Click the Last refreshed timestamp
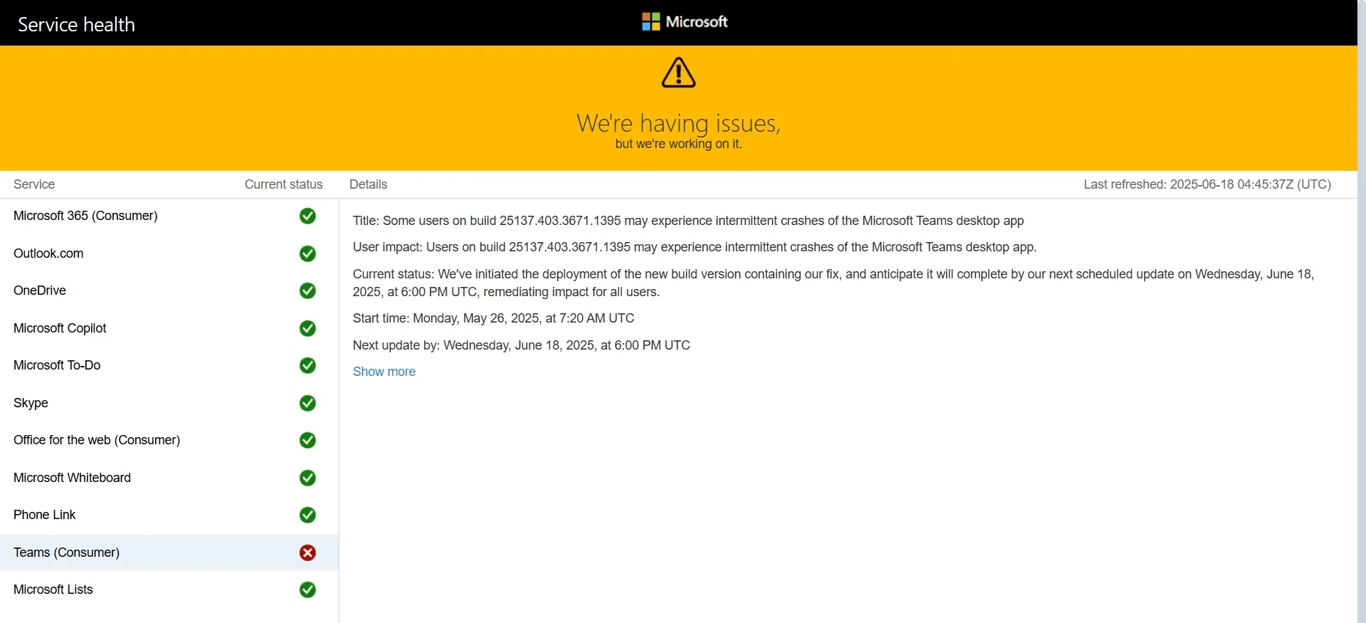 tap(1207, 185)
